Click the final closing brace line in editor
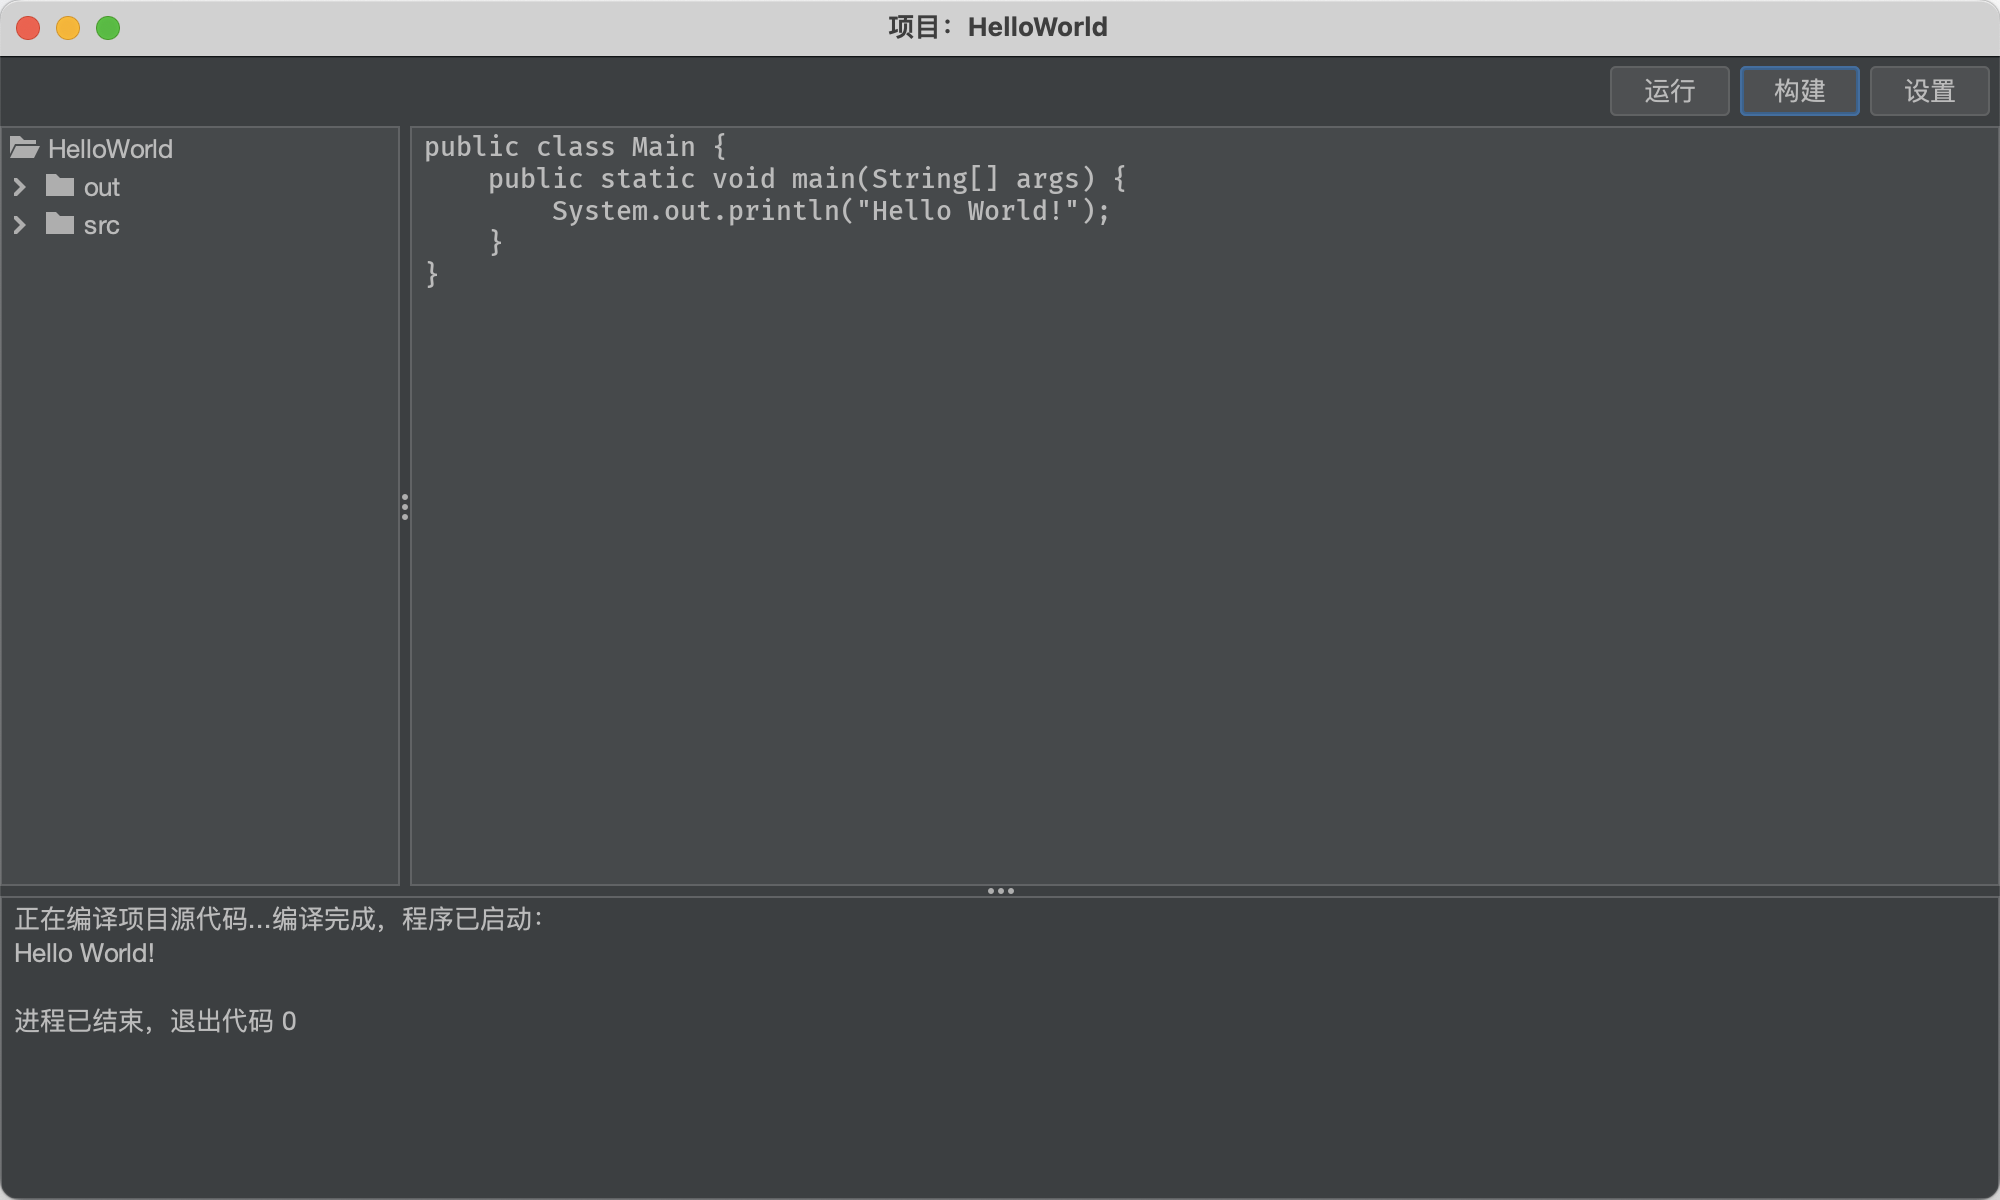This screenshot has width=2000, height=1200. click(x=432, y=274)
